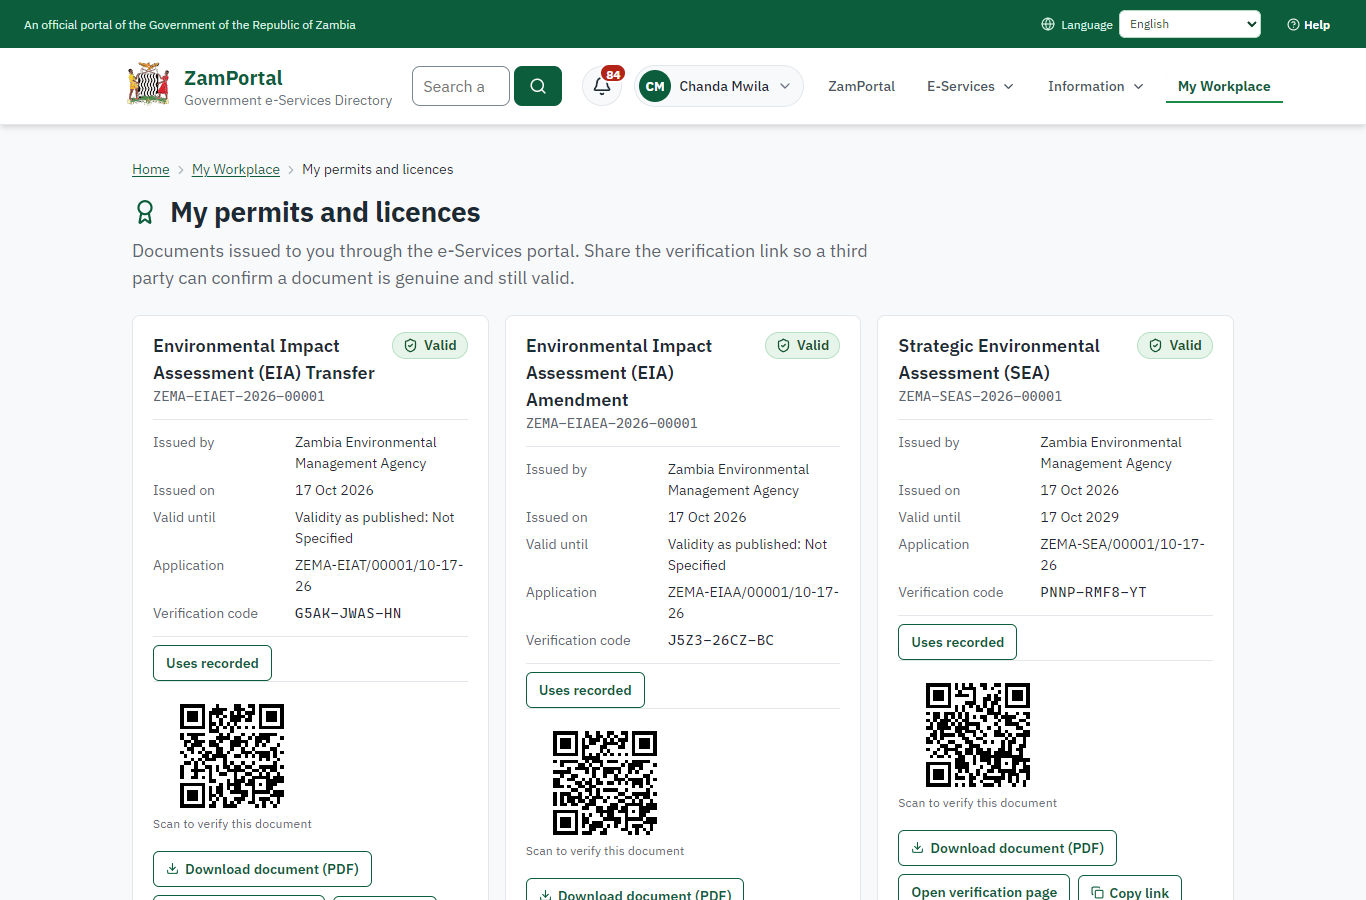Open notifications bell with 84 badge
This screenshot has height=900, width=1366.
point(602,86)
